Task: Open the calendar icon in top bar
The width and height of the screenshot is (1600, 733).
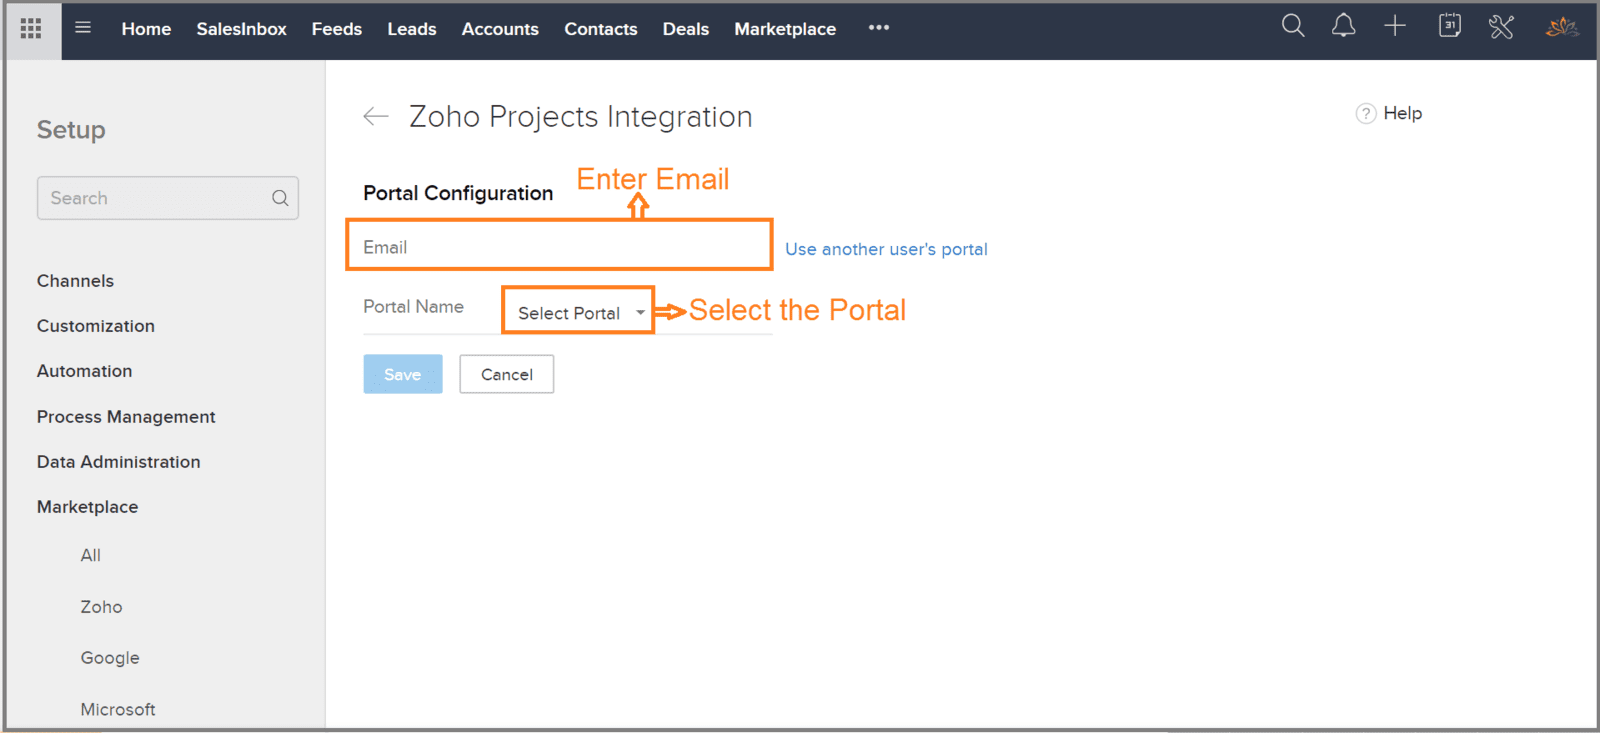Action: (1449, 26)
